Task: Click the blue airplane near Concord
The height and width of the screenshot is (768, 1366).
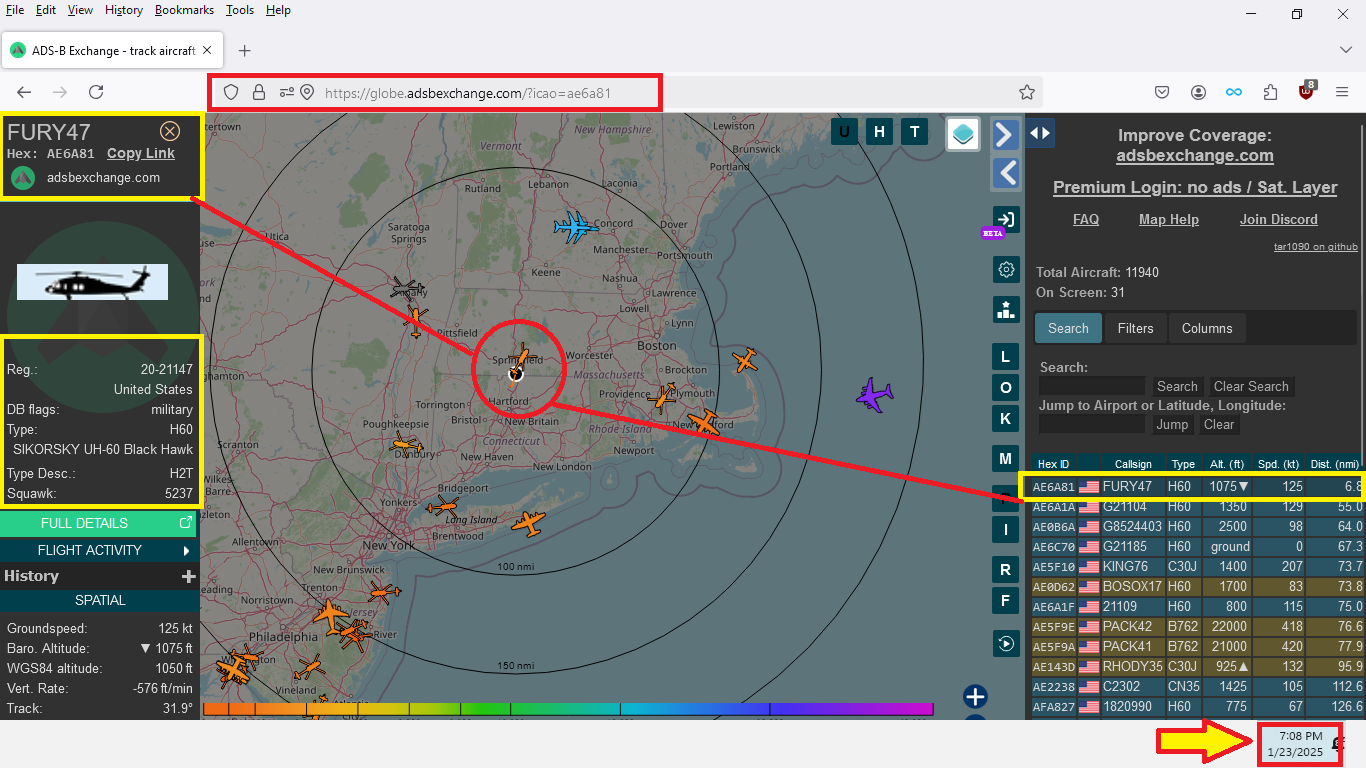Action: click(x=575, y=227)
